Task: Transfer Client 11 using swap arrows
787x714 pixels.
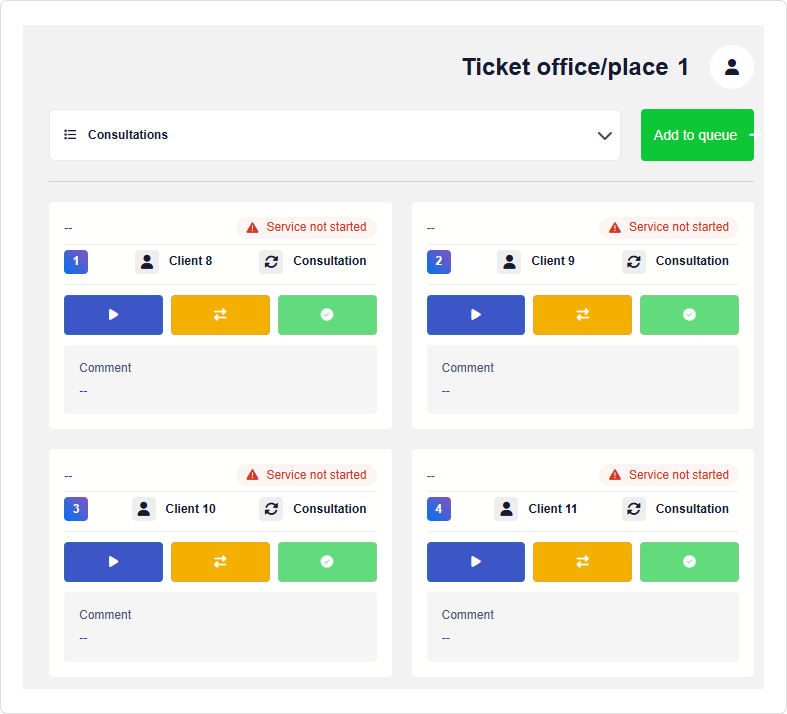Action: coord(582,562)
